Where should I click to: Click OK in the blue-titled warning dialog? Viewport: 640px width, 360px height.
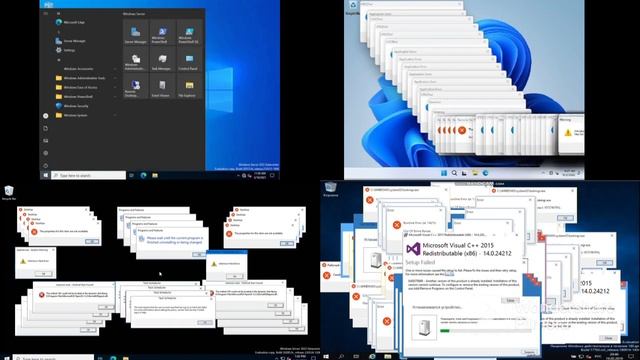point(236,276)
